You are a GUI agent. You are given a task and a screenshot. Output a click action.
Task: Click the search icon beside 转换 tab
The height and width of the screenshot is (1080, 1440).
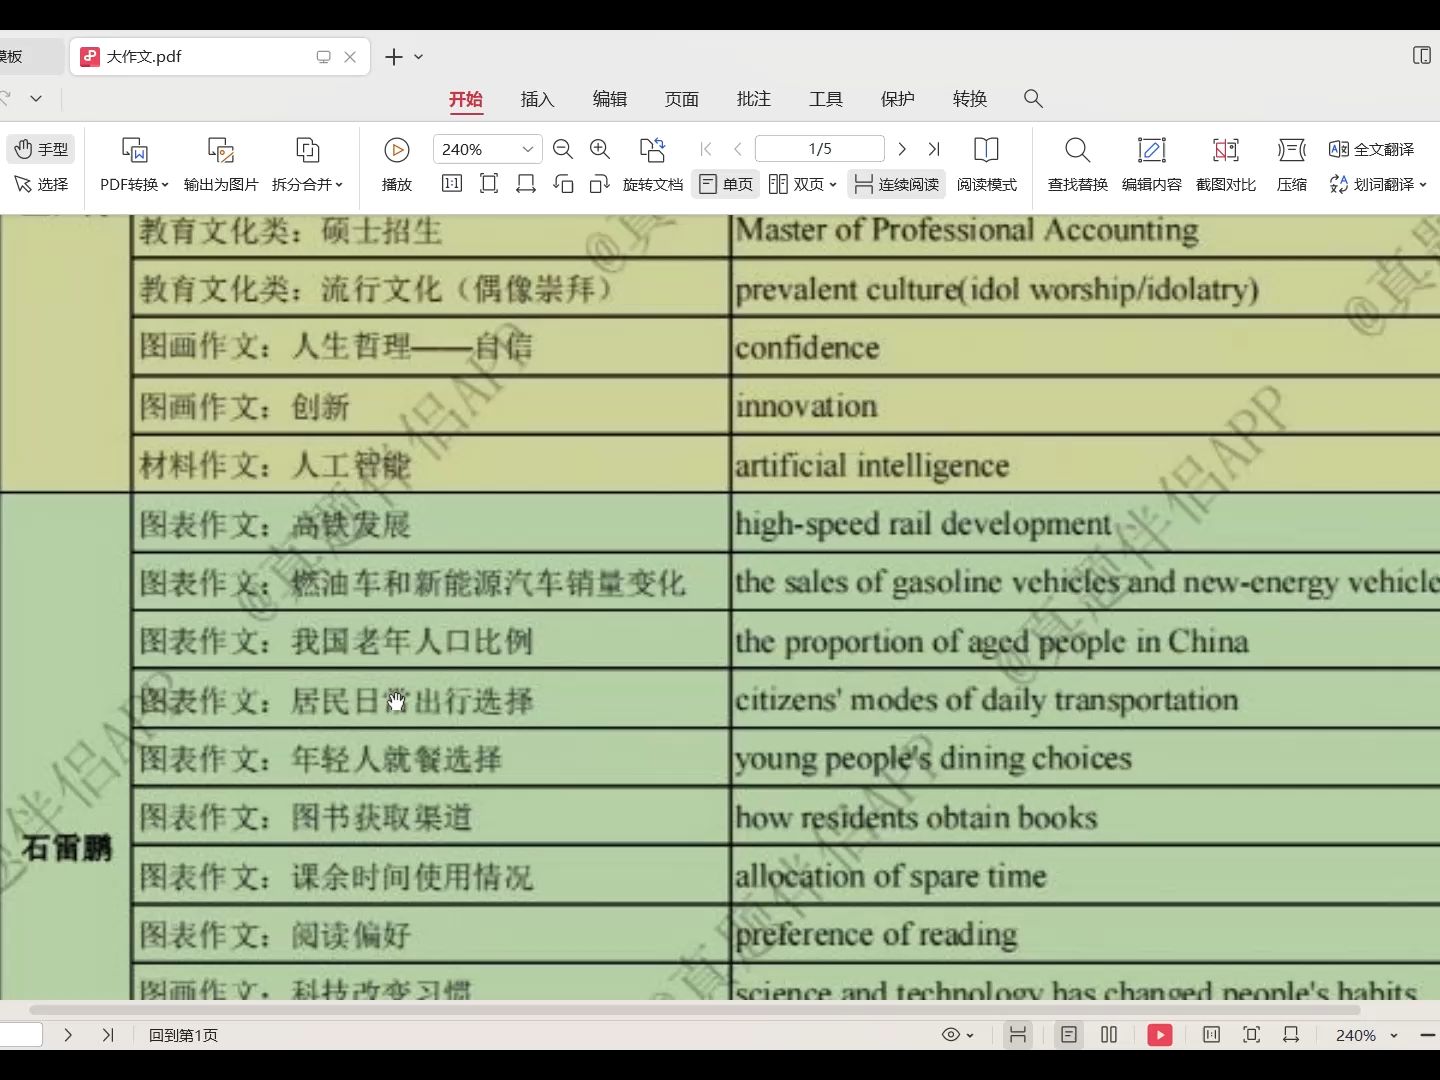1033,99
